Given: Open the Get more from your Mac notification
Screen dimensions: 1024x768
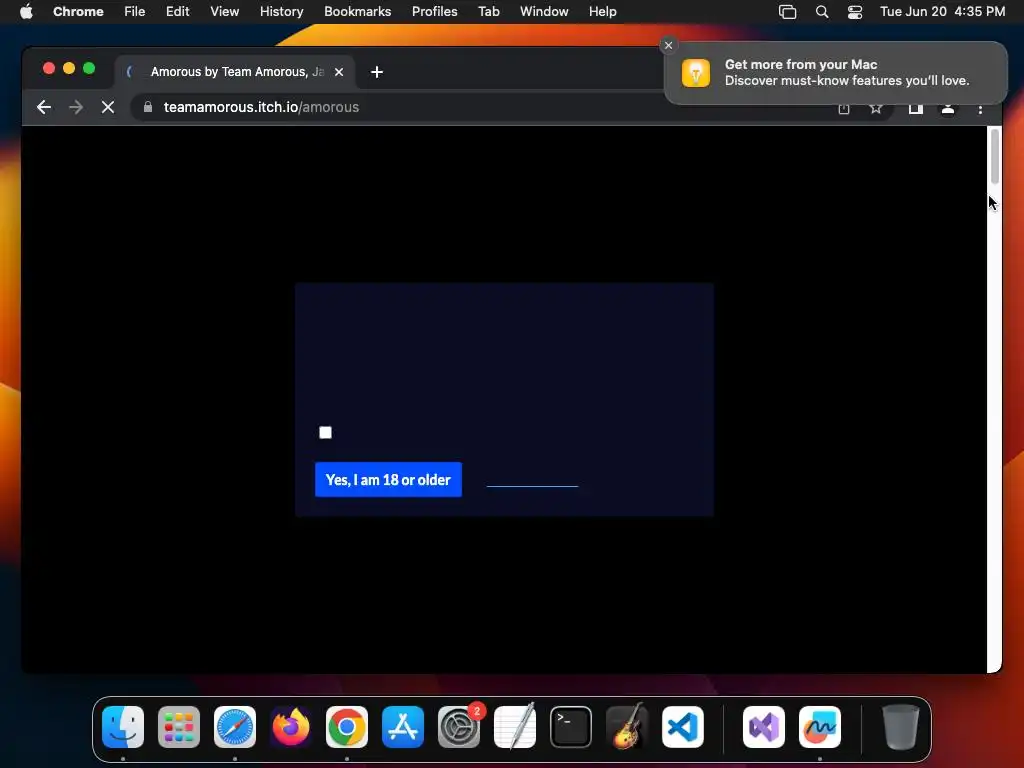Looking at the screenshot, I should pyautogui.click(x=836, y=72).
